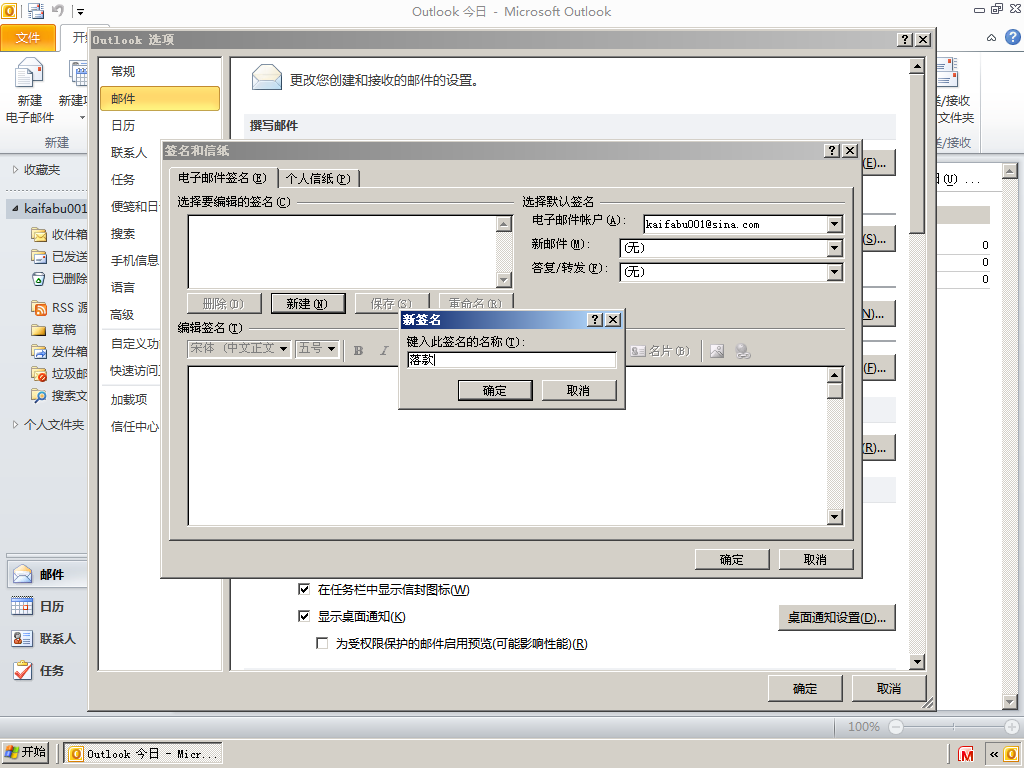The height and width of the screenshot is (768, 1024).
Task: Collapse the kaifabu001 account tree node
Action: 15,208
